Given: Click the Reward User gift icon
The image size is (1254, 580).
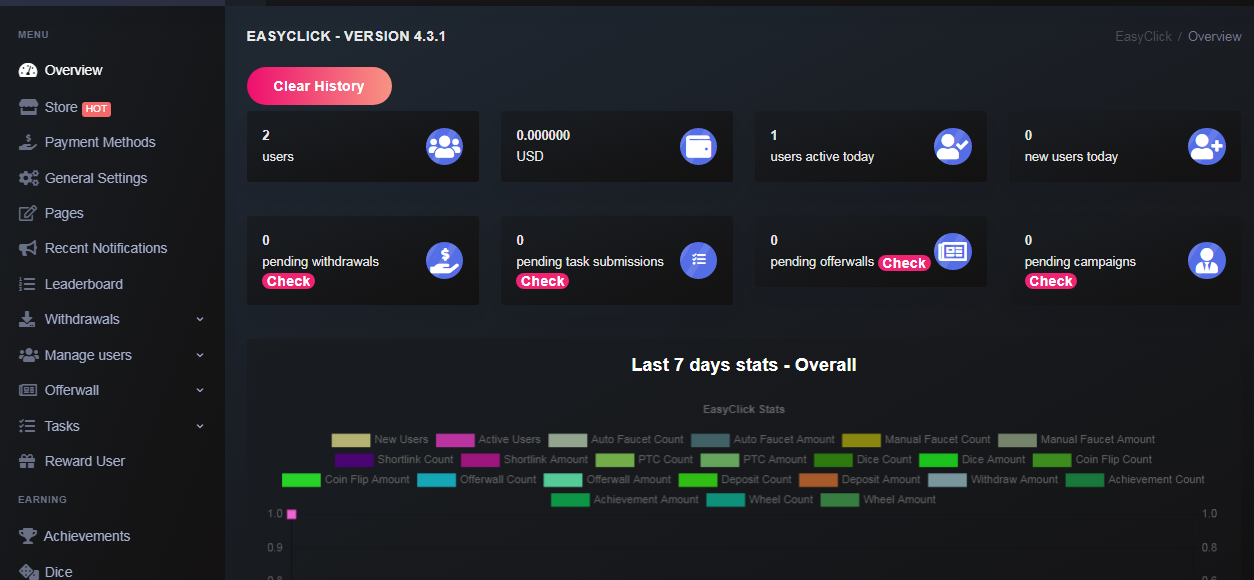Looking at the screenshot, I should pos(28,461).
